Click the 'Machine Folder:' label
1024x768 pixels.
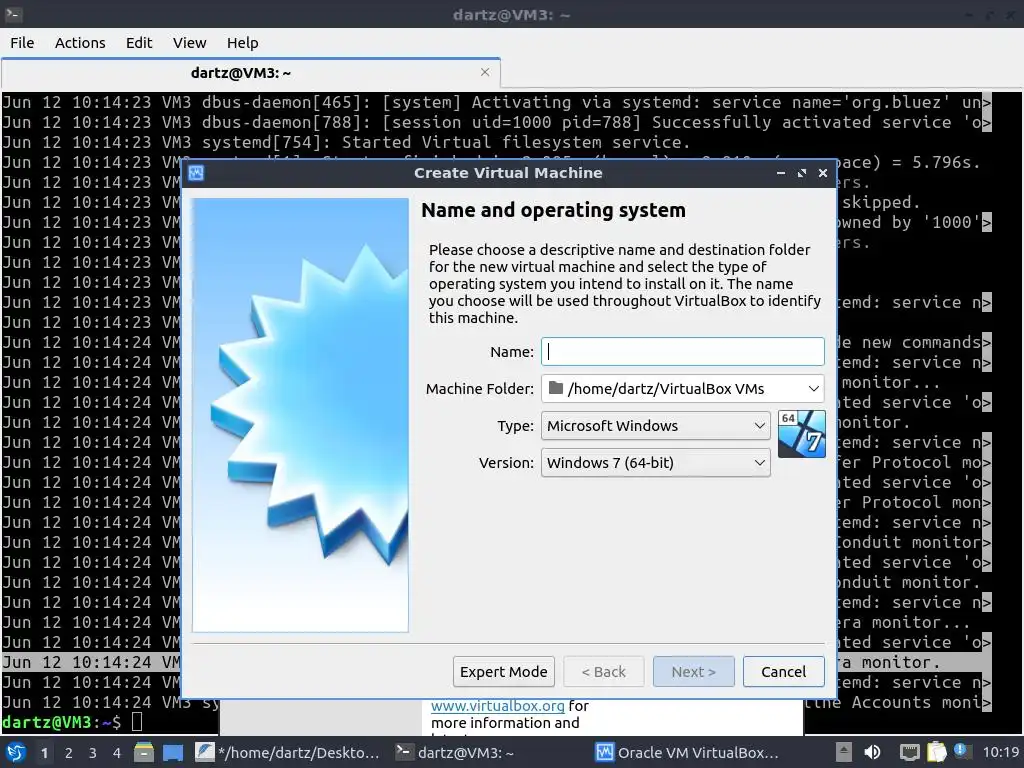tap(479, 389)
